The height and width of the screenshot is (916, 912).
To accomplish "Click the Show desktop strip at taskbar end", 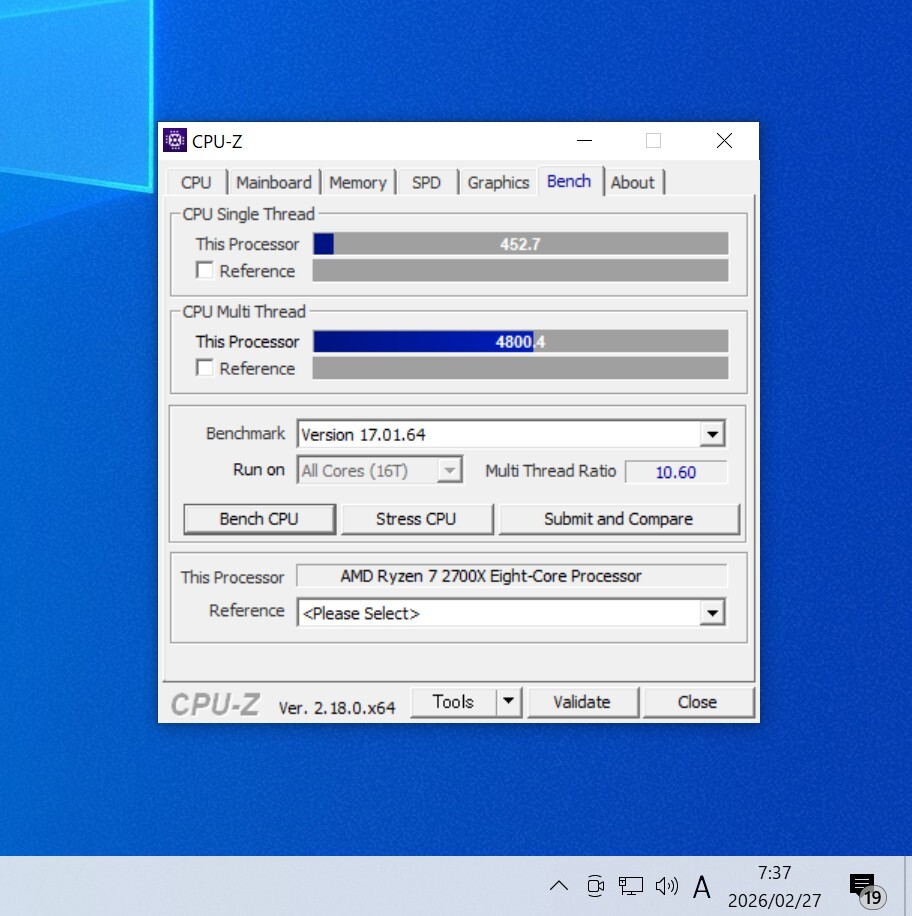I will point(908,886).
